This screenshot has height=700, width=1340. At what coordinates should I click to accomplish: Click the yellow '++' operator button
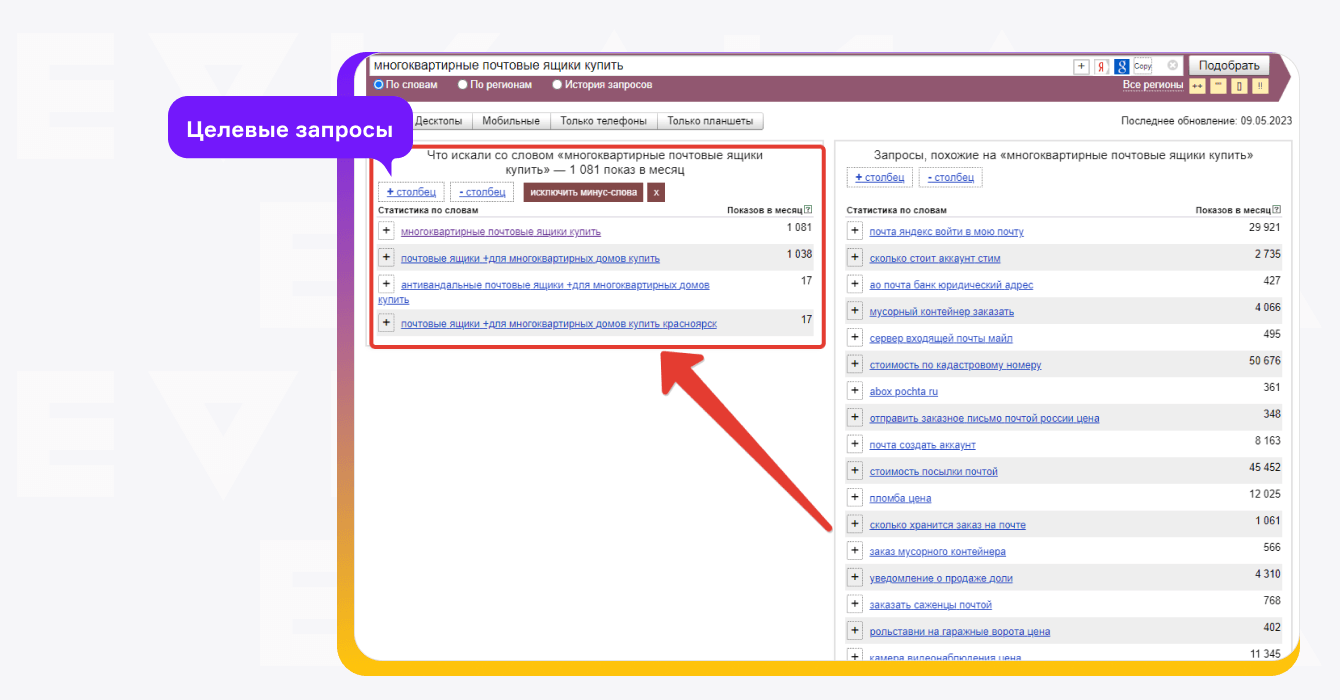click(1197, 86)
